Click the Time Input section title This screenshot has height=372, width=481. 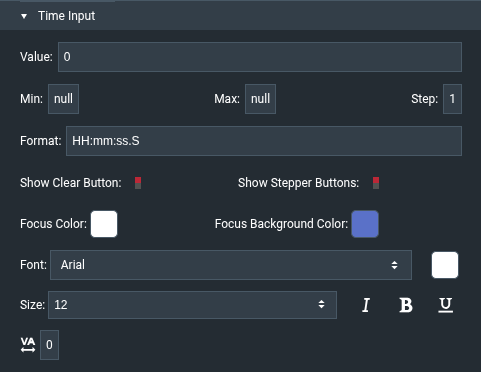(x=66, y=16)
